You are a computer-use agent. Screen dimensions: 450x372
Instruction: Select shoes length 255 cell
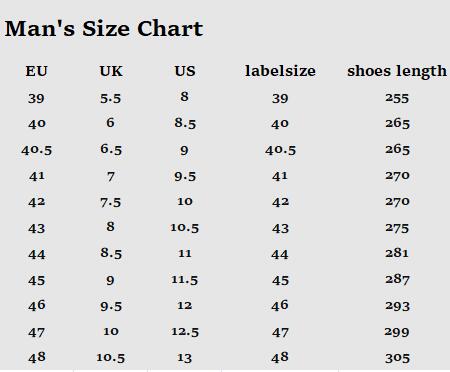397,98
